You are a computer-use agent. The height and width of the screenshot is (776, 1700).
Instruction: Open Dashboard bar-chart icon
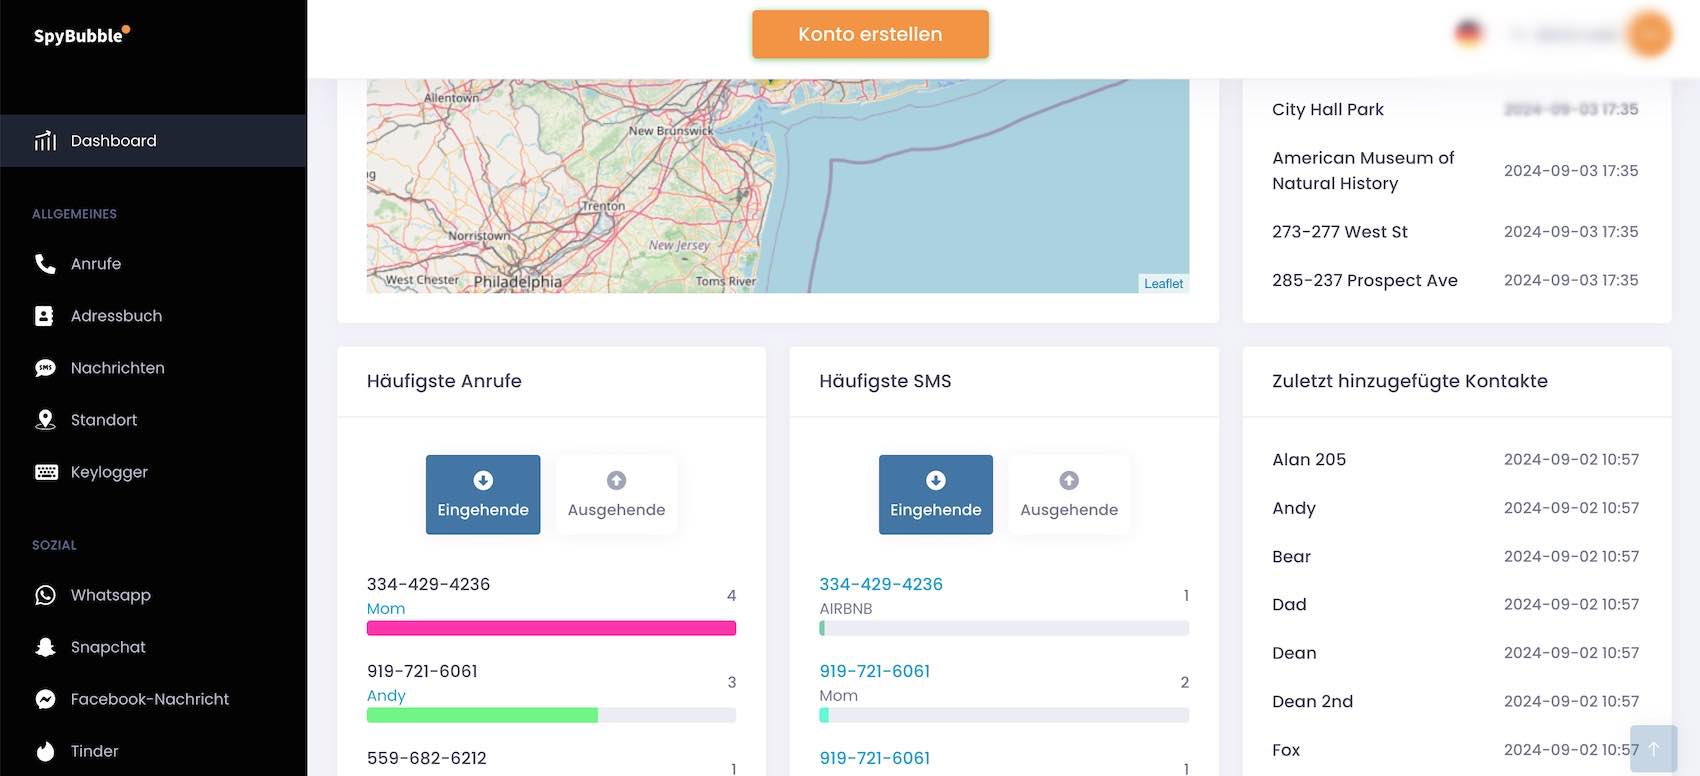[45, 141]
